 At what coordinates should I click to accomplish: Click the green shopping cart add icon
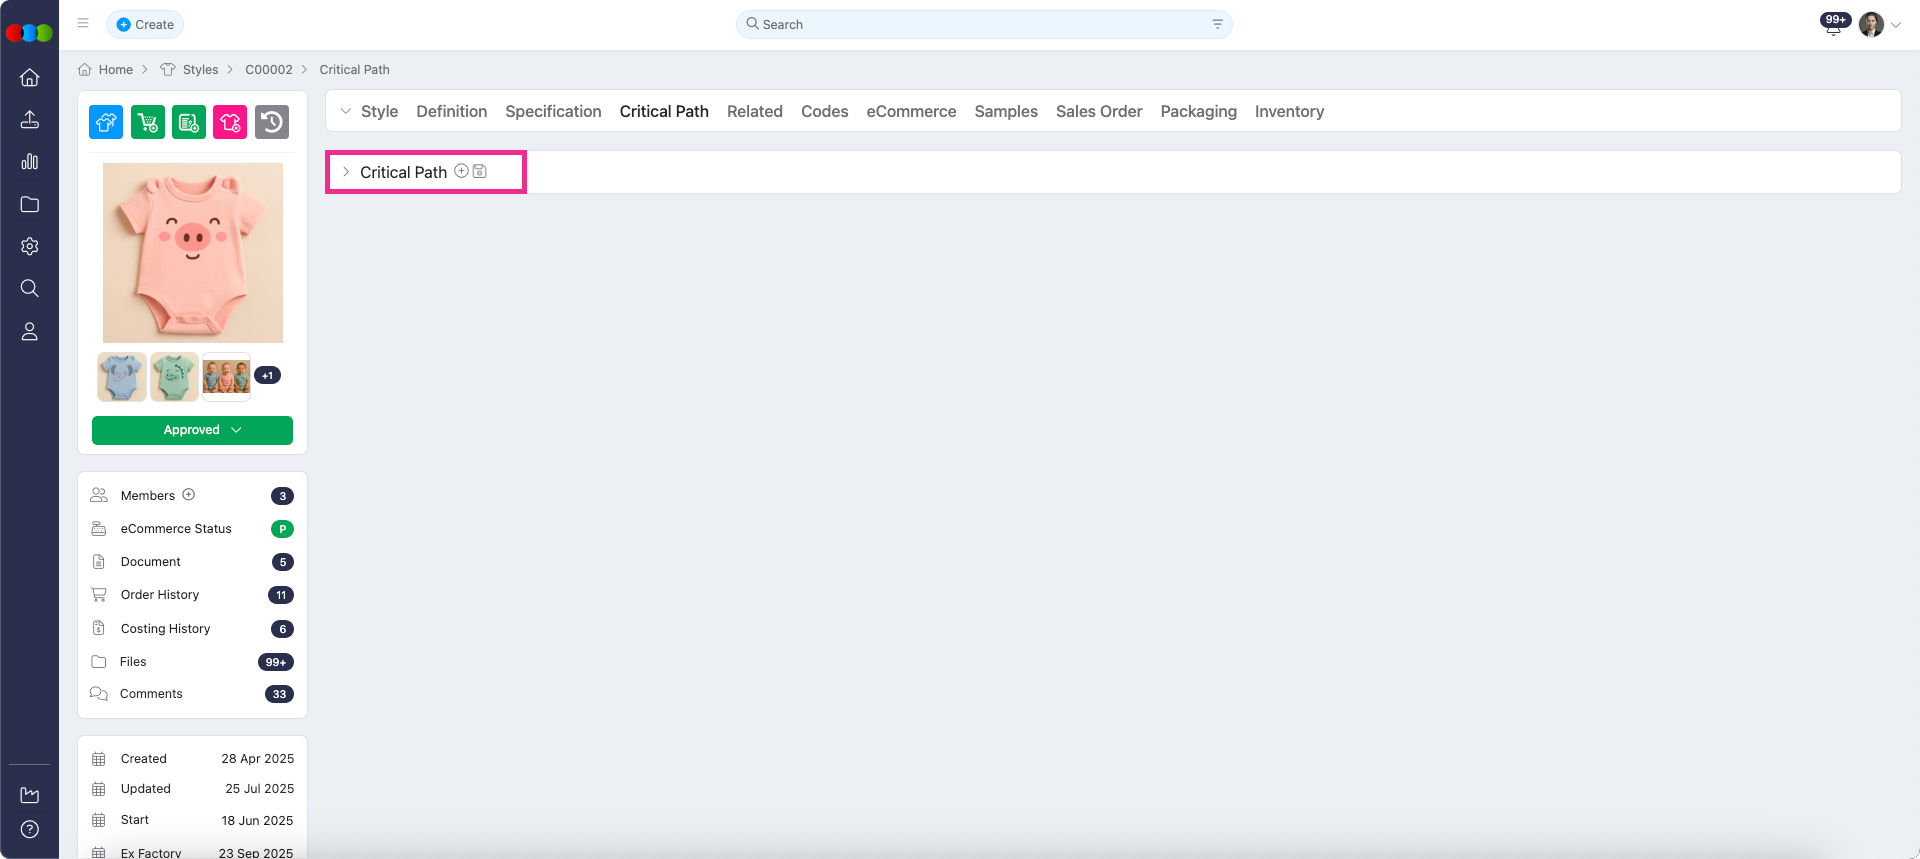(x=148, y=122)
